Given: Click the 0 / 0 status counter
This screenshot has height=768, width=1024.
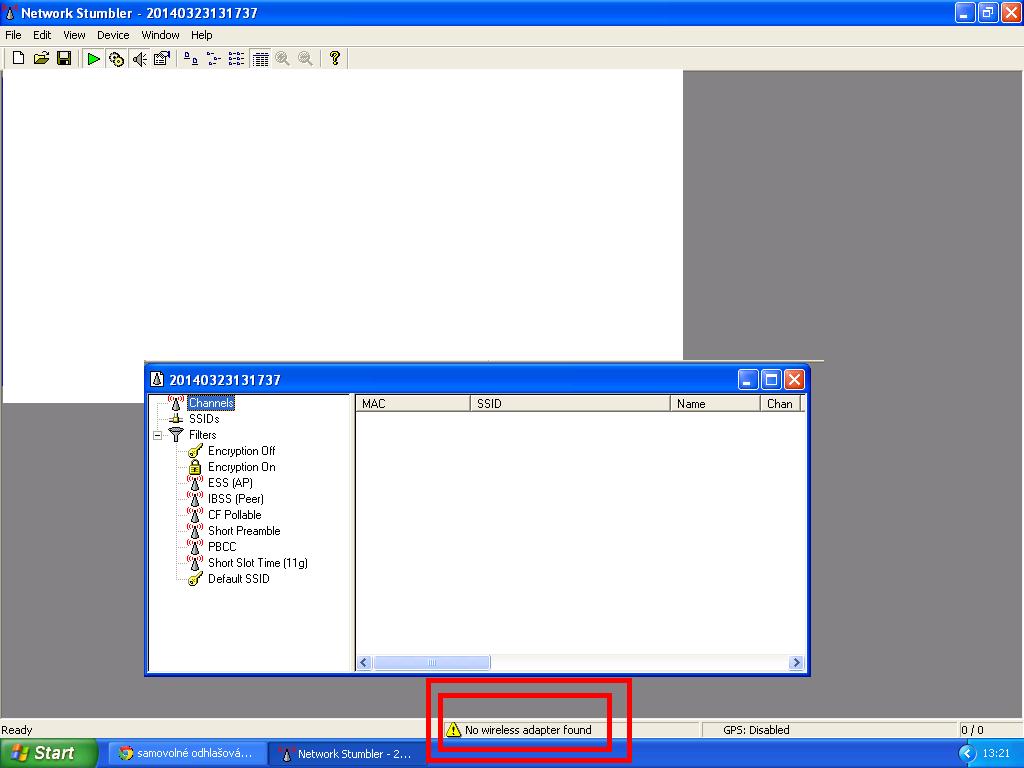Looking at the screenshot, I should [972, 730].
